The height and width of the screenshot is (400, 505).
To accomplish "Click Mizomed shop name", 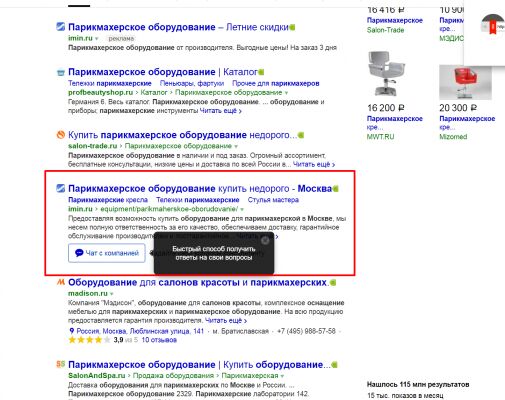I will (453, 137).
